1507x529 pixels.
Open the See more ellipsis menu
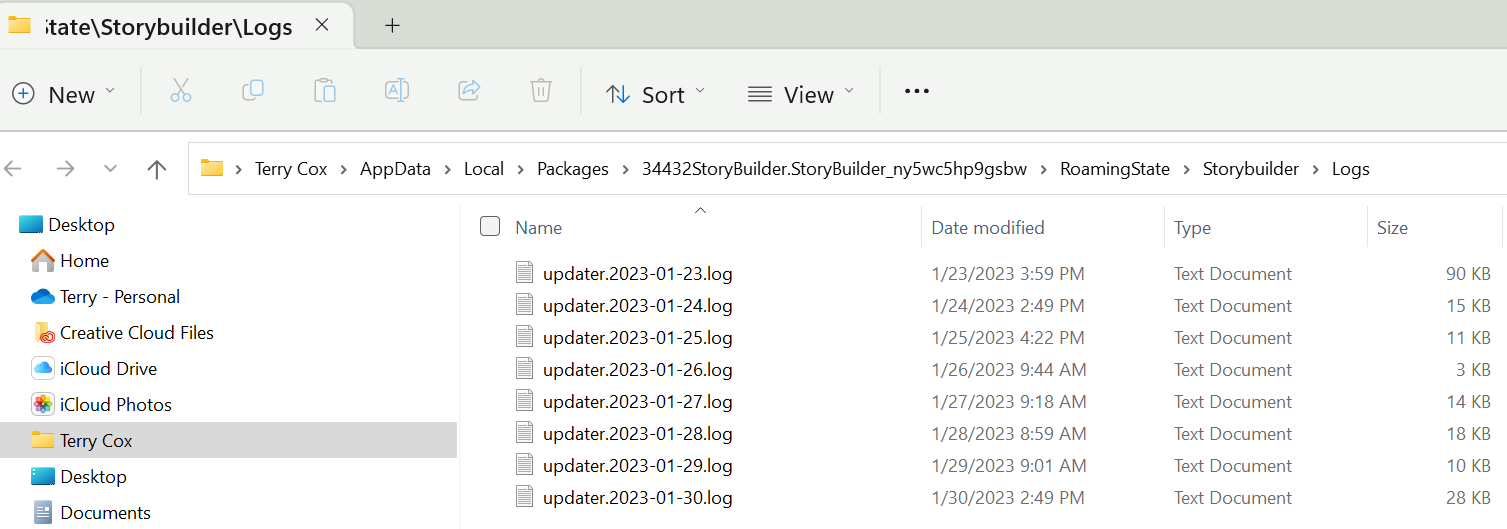coord(916,92)
